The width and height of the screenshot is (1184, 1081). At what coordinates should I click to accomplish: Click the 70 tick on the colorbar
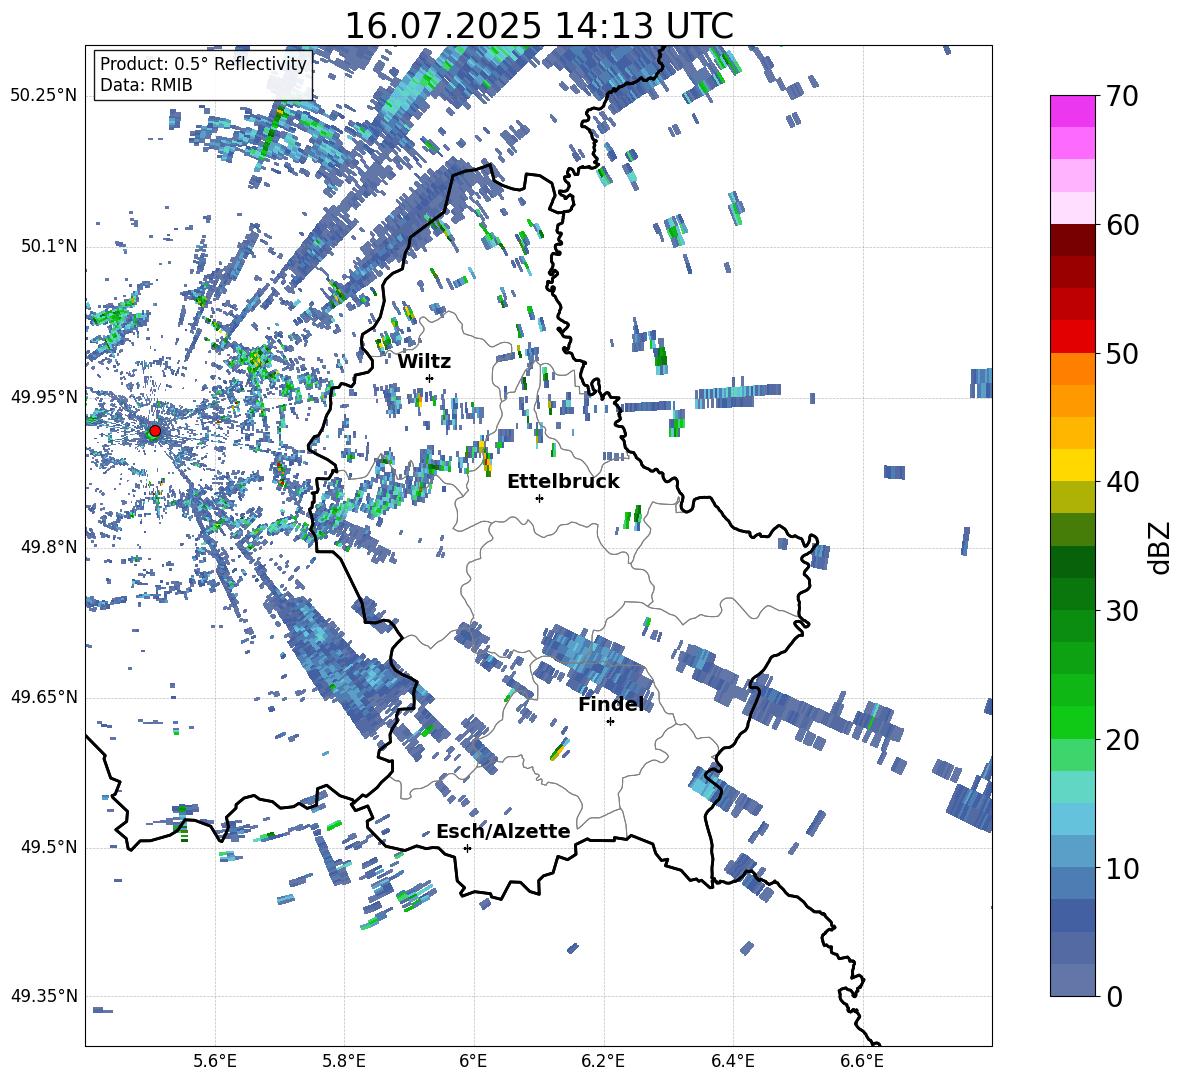(1121, 97)
